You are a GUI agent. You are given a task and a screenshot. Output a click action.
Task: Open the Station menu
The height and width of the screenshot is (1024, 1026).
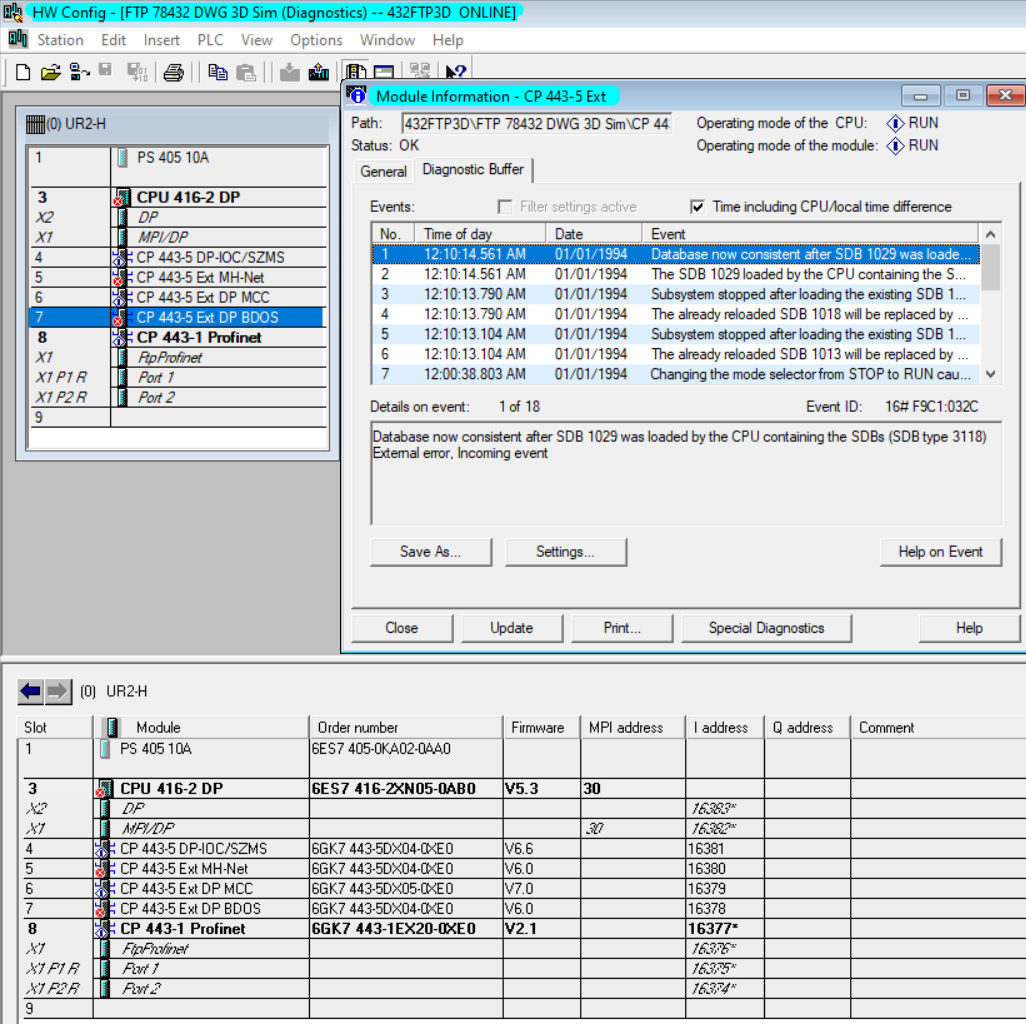tap(60, 40)
